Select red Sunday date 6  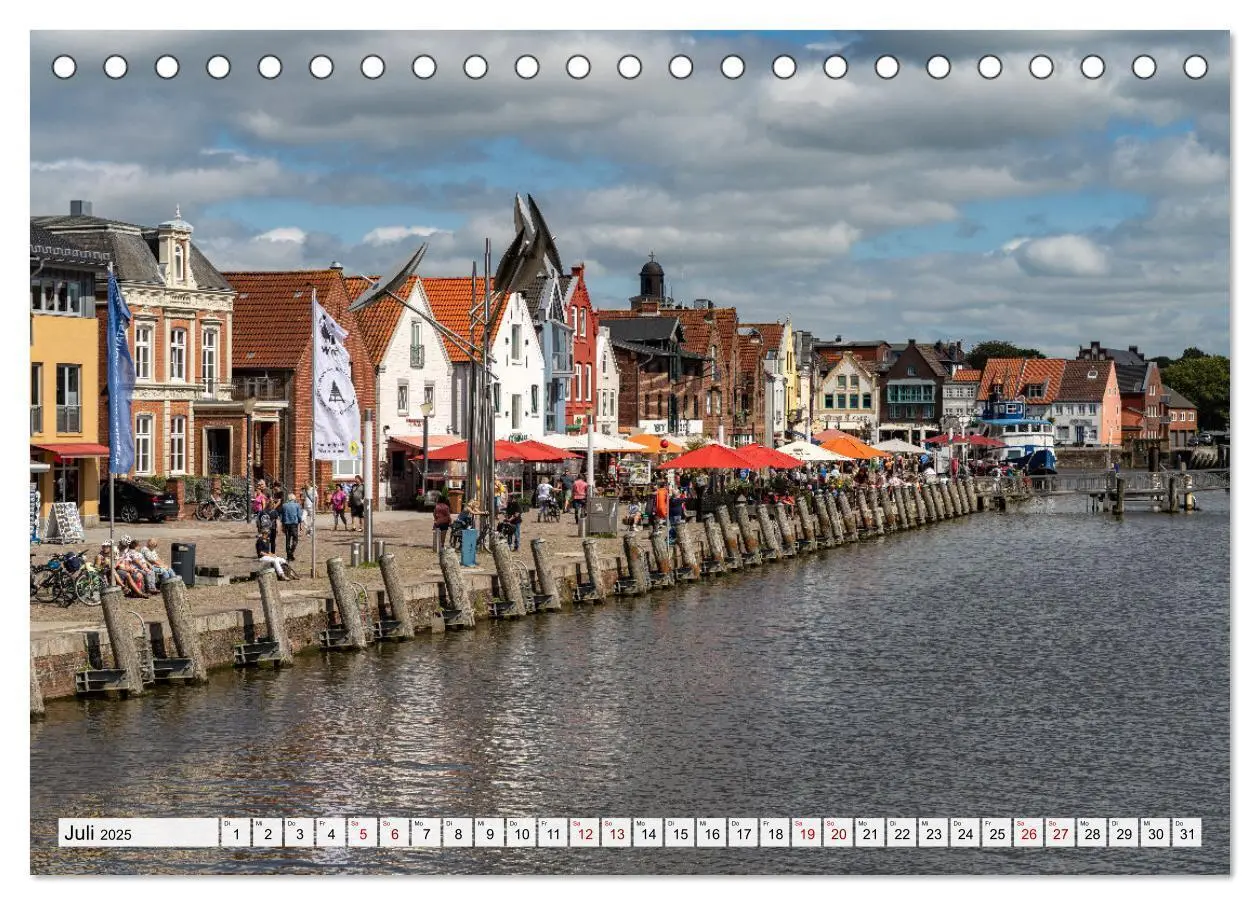point(394,833)
